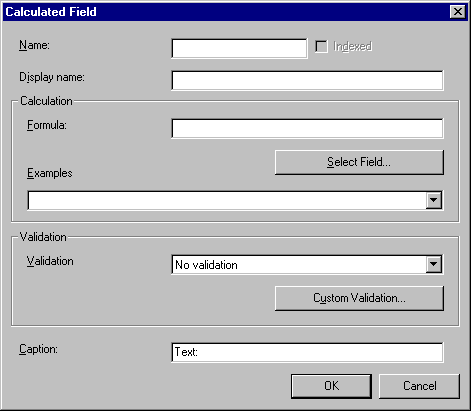Click into the Name text field
Viewport: 471px width, 411px height.
coord(239,49)
